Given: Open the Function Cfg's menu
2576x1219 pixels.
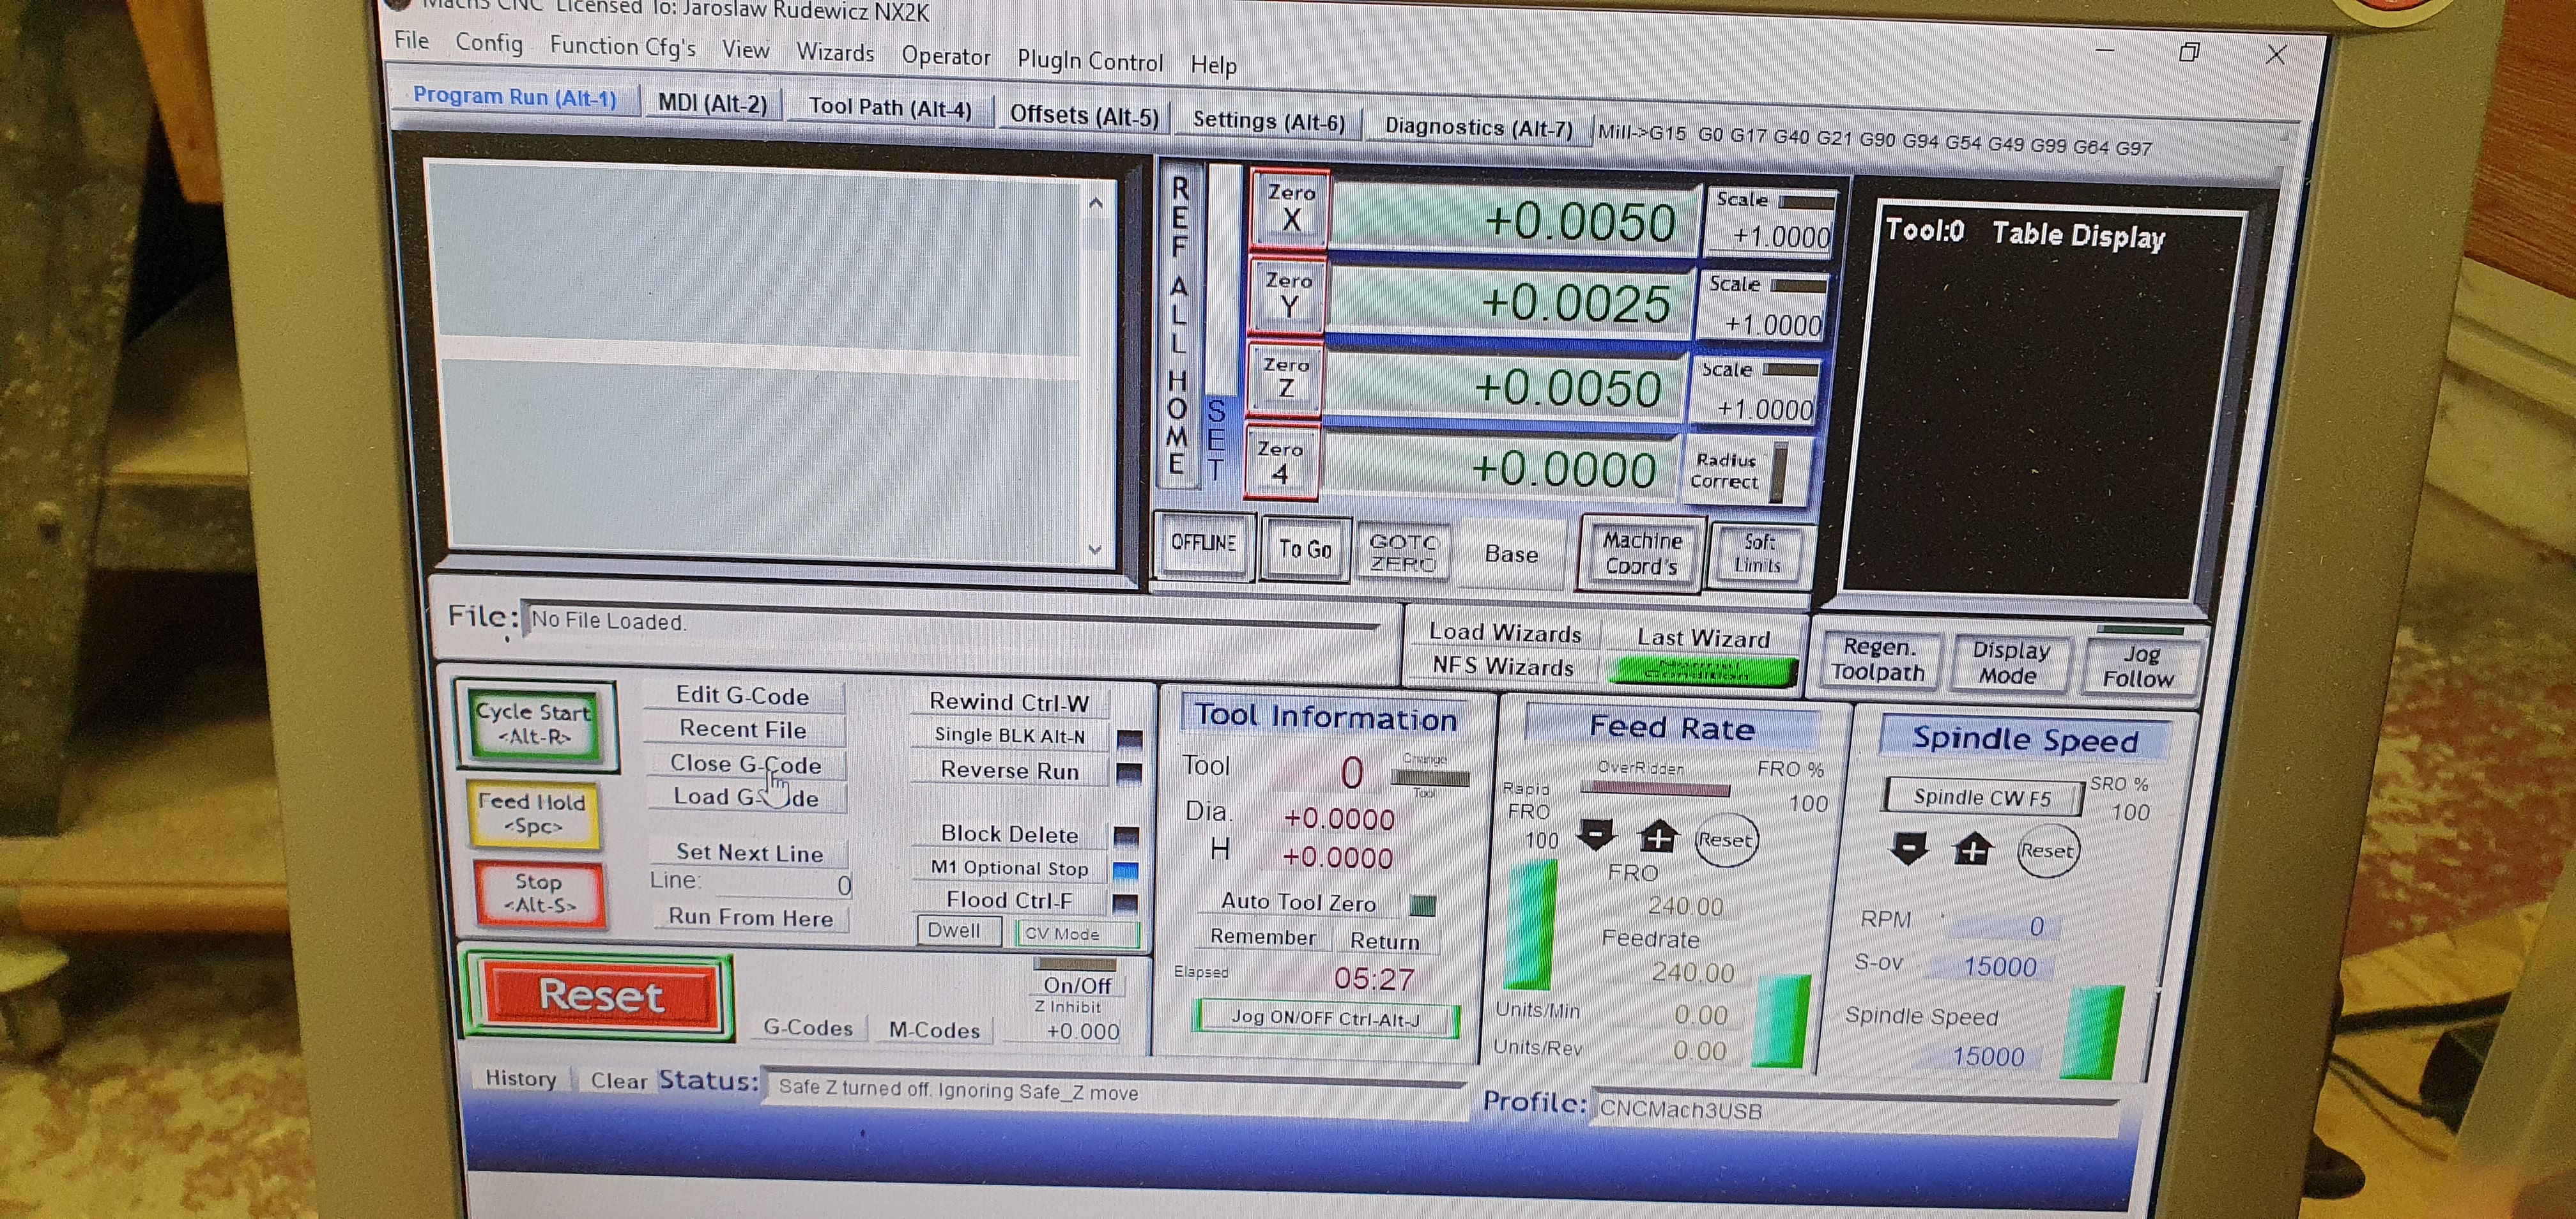Looking at the screenshot, I should [622, 47].
